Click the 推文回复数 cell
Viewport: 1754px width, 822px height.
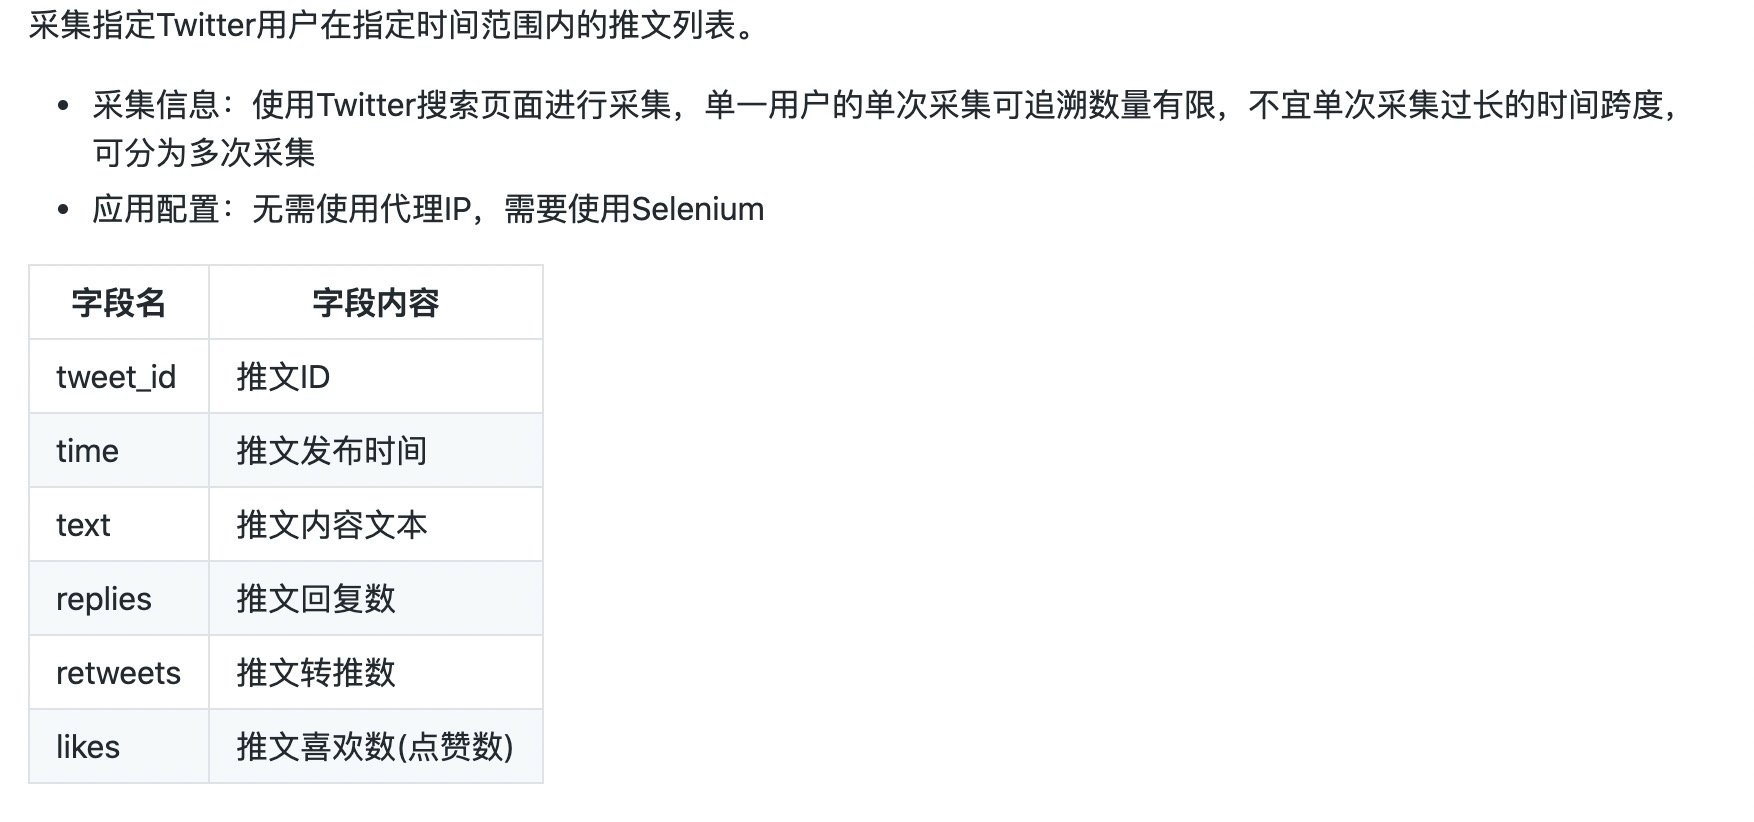[x=316, y=599]
